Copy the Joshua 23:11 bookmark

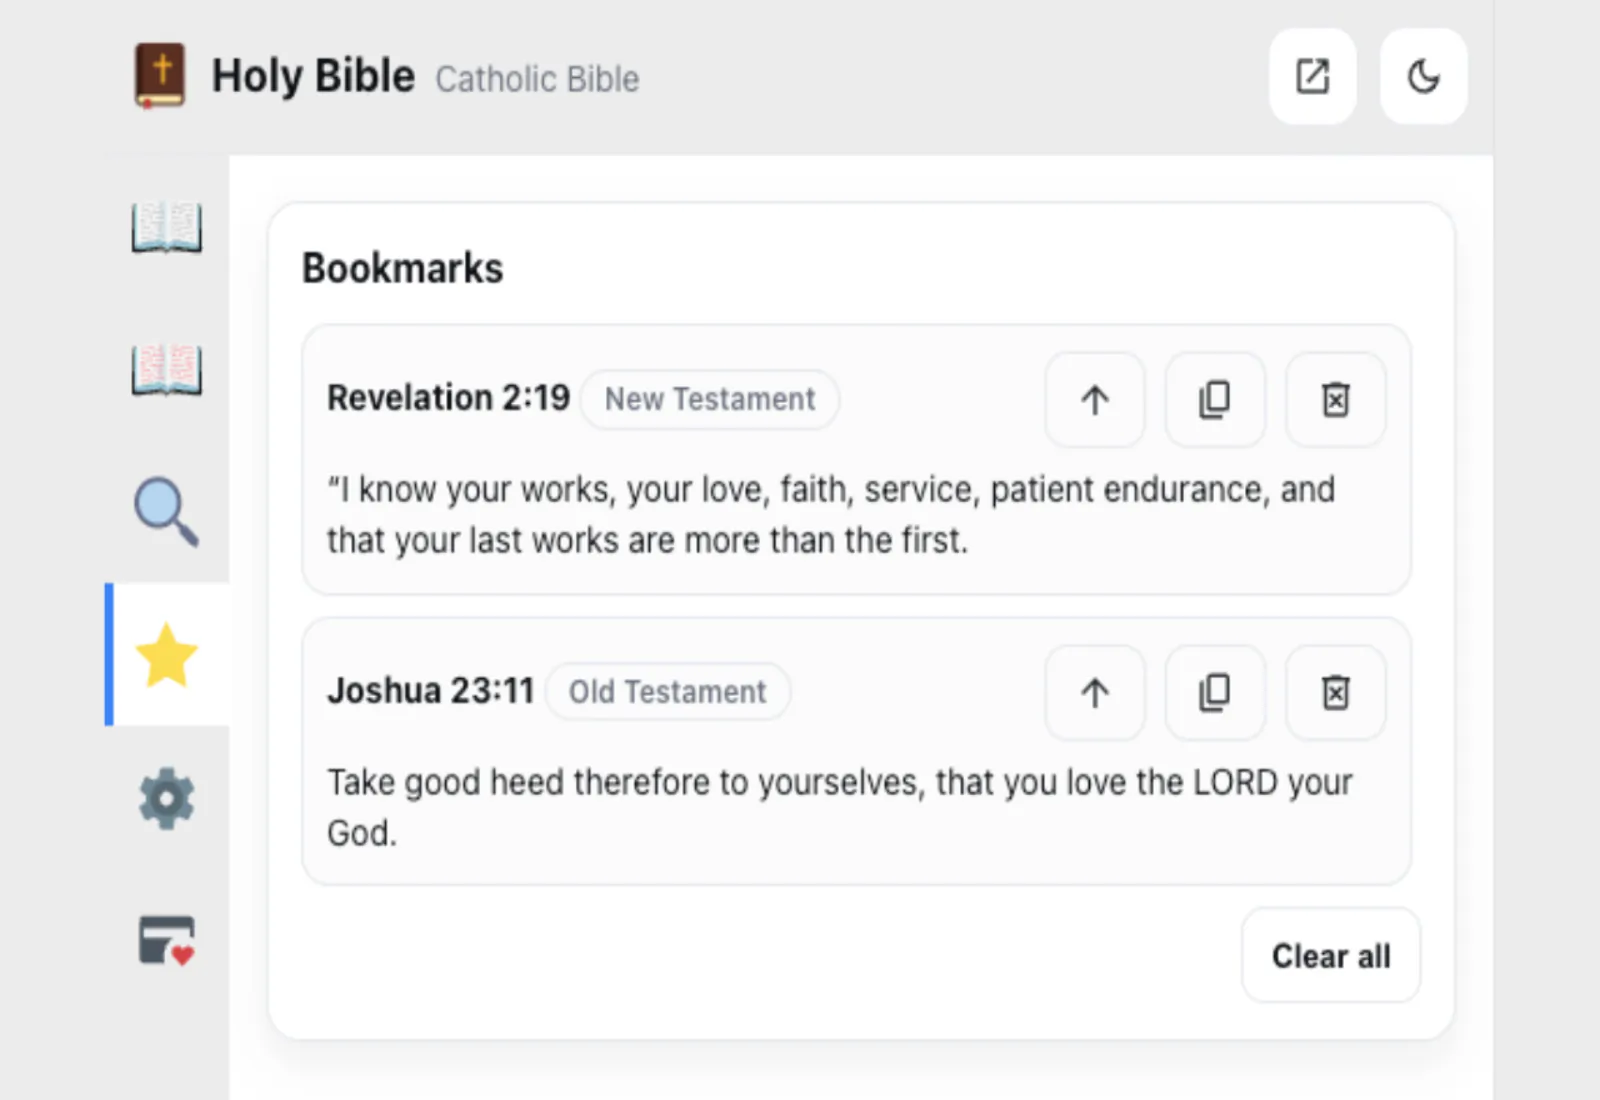click(x=1215, y=692)
